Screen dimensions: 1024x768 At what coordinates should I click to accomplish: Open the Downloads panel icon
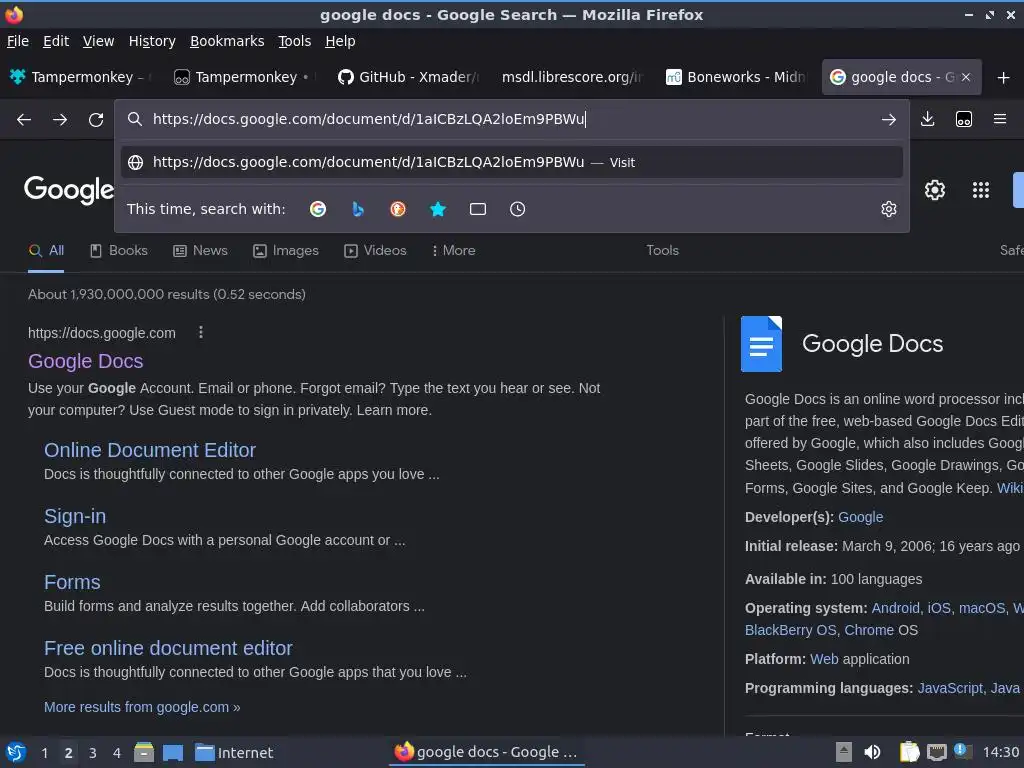pos(927,119)
